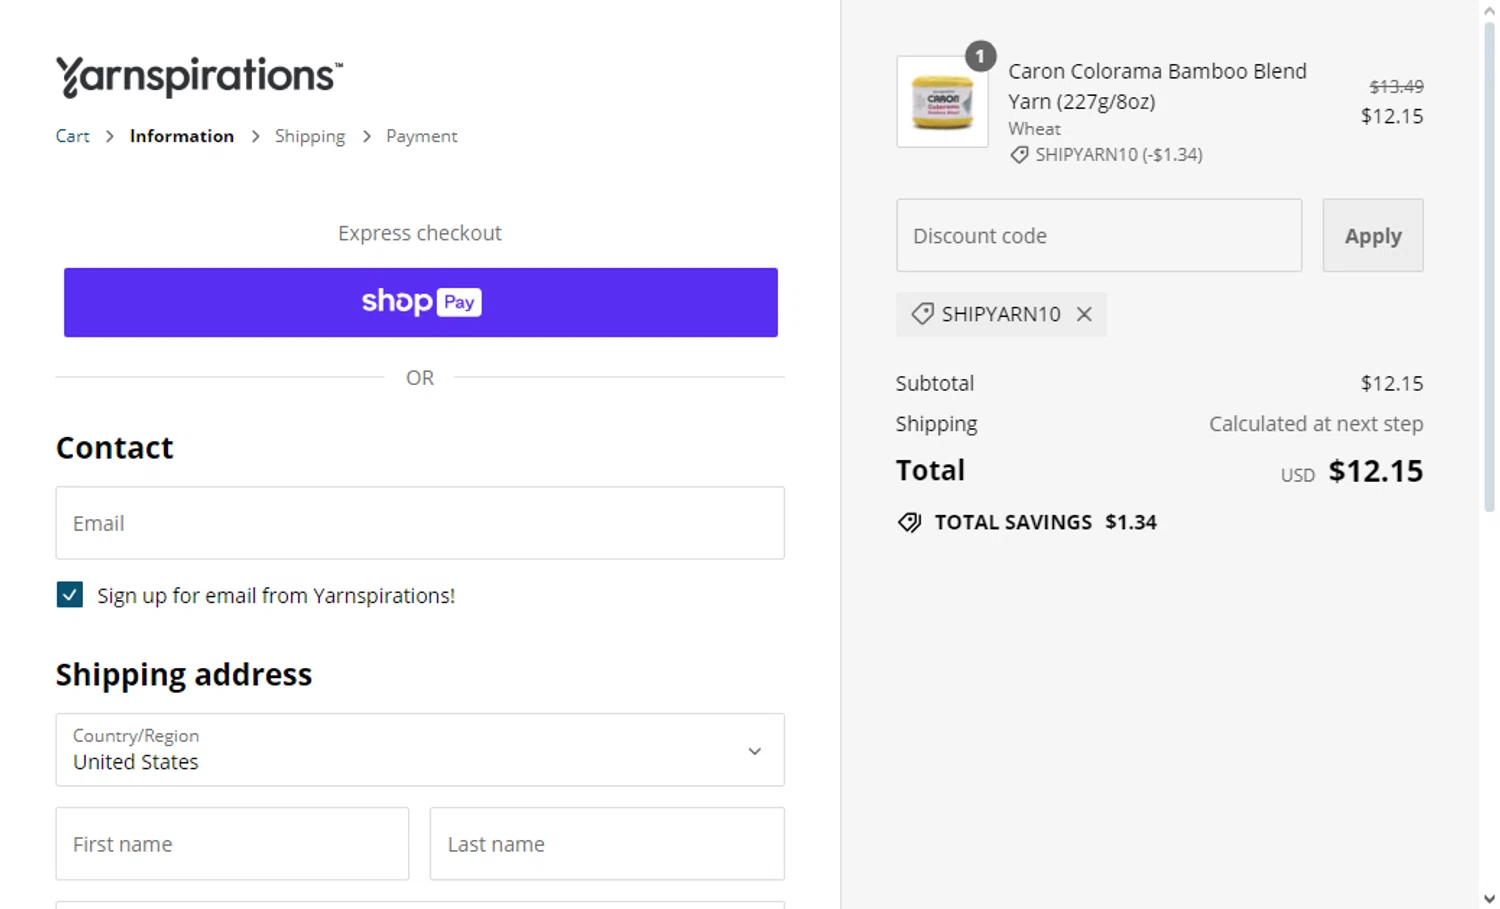Open the Country/Region dropdown

tap(420, 750)
